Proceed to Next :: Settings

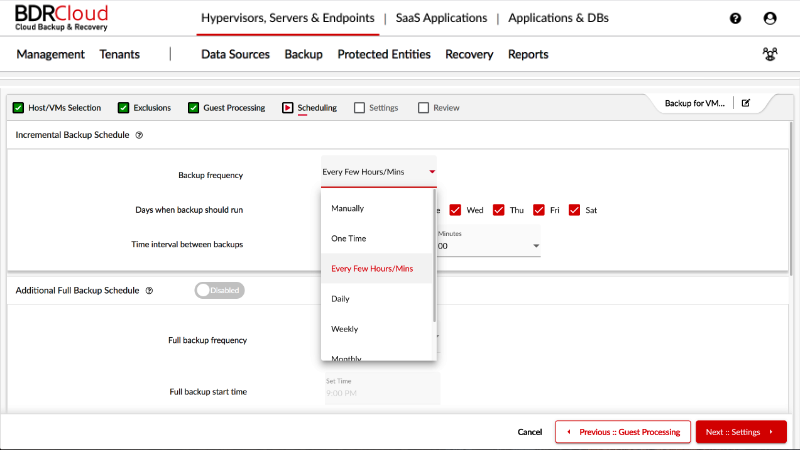[741, 432]
